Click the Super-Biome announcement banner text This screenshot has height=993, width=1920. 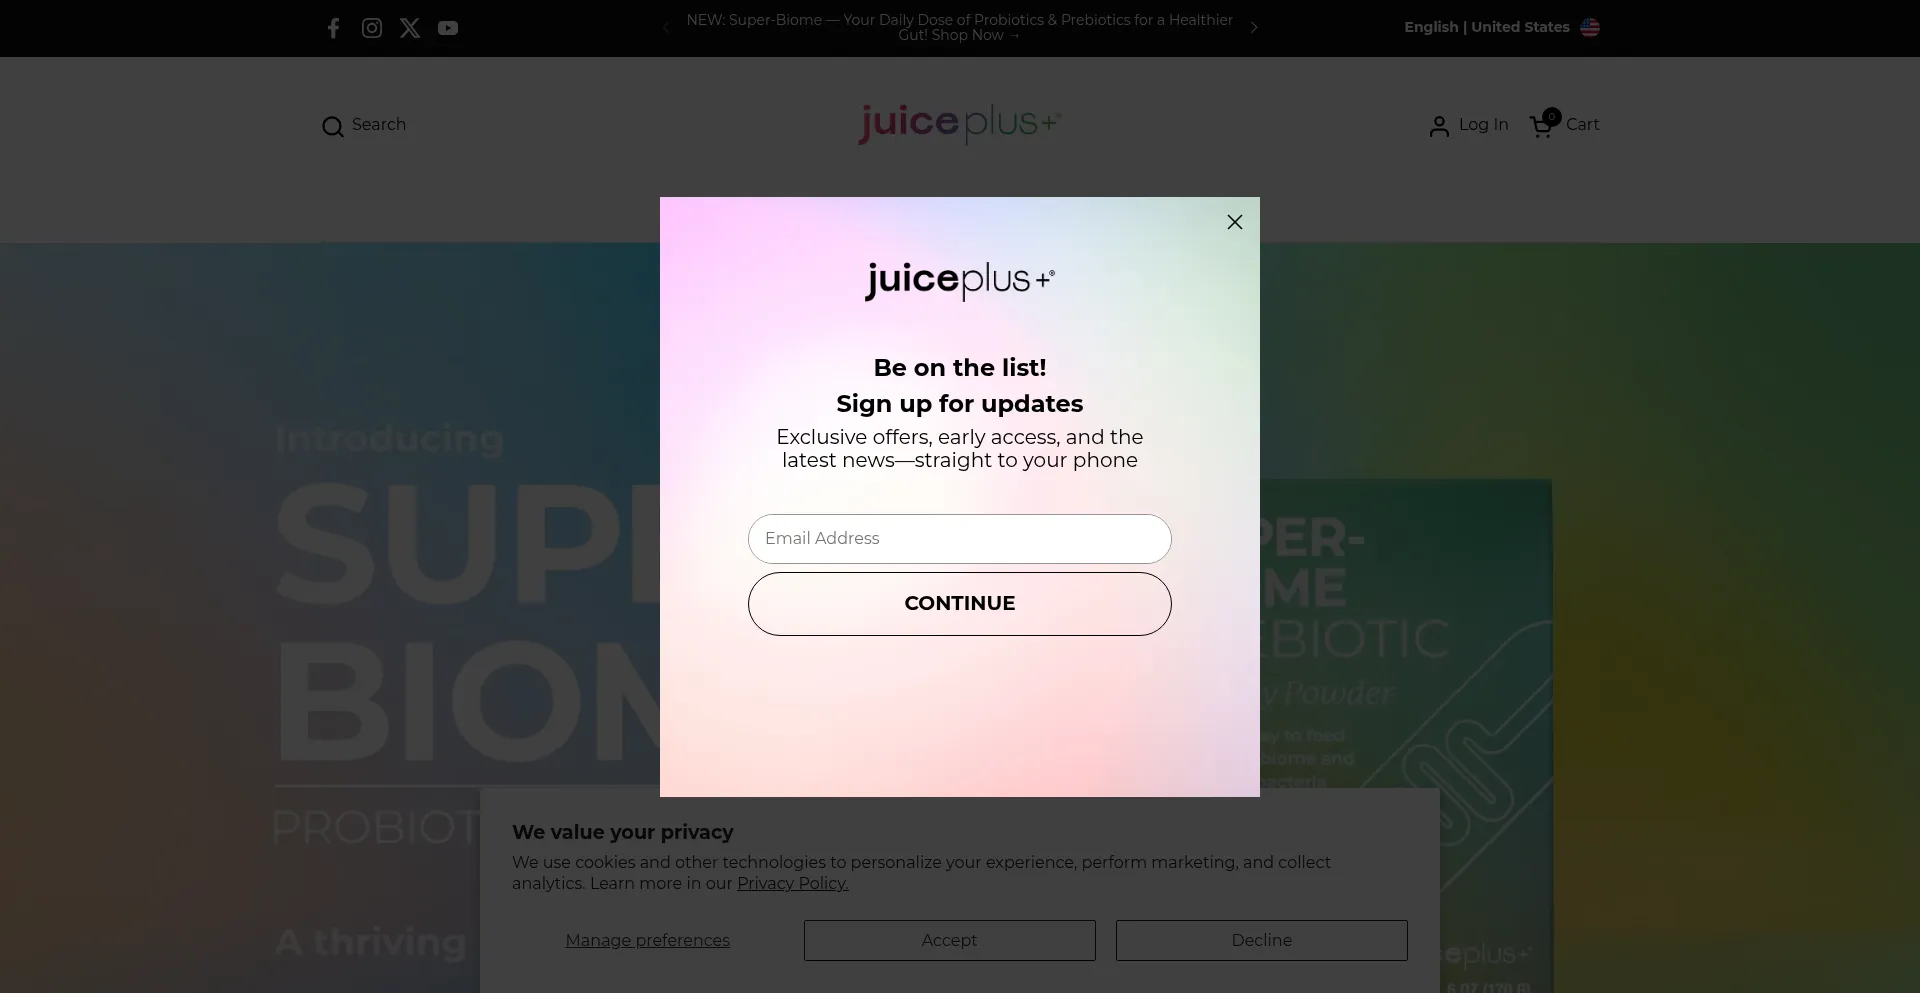(959, 27)
